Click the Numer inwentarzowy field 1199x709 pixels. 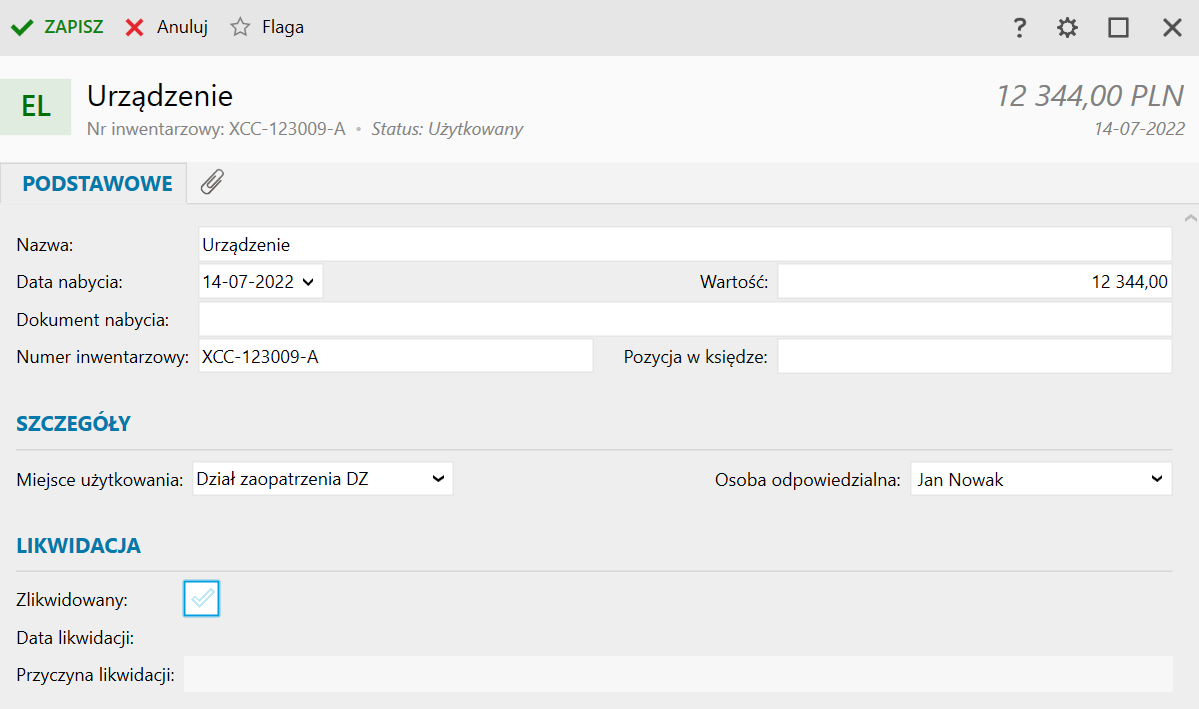tap(395, 356)
